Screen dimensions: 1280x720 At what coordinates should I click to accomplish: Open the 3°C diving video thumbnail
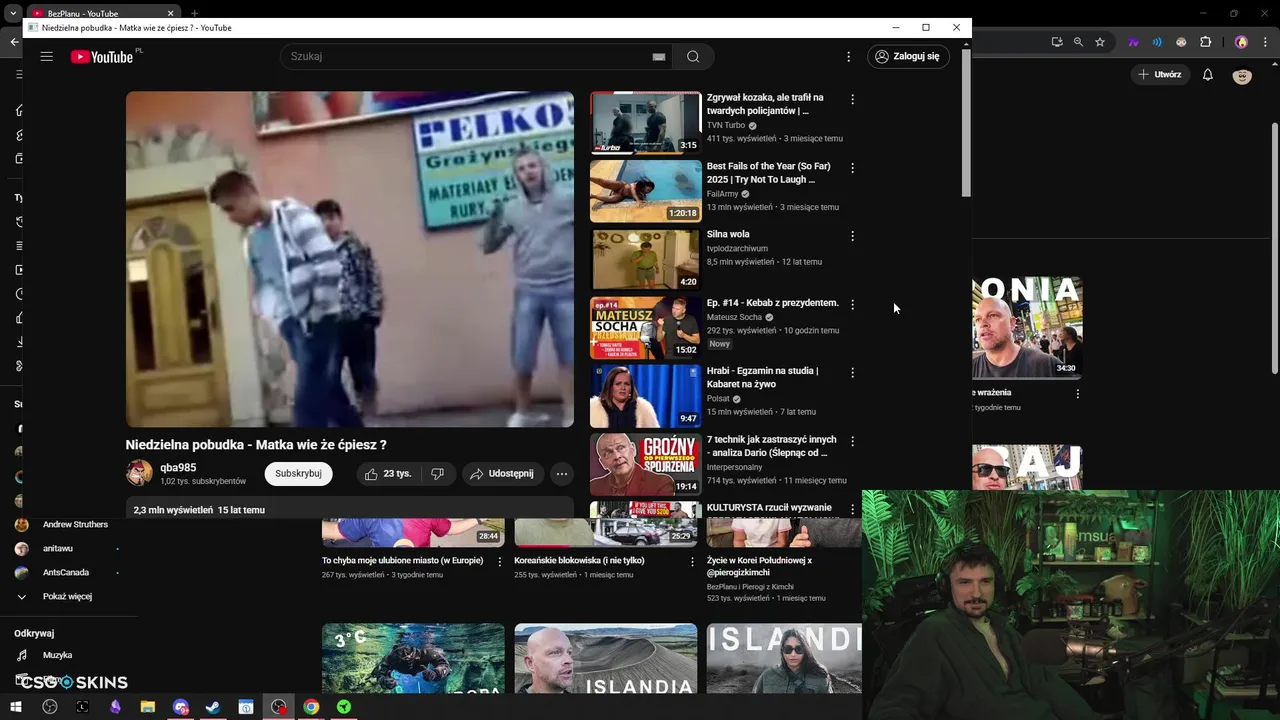point(413,658)
